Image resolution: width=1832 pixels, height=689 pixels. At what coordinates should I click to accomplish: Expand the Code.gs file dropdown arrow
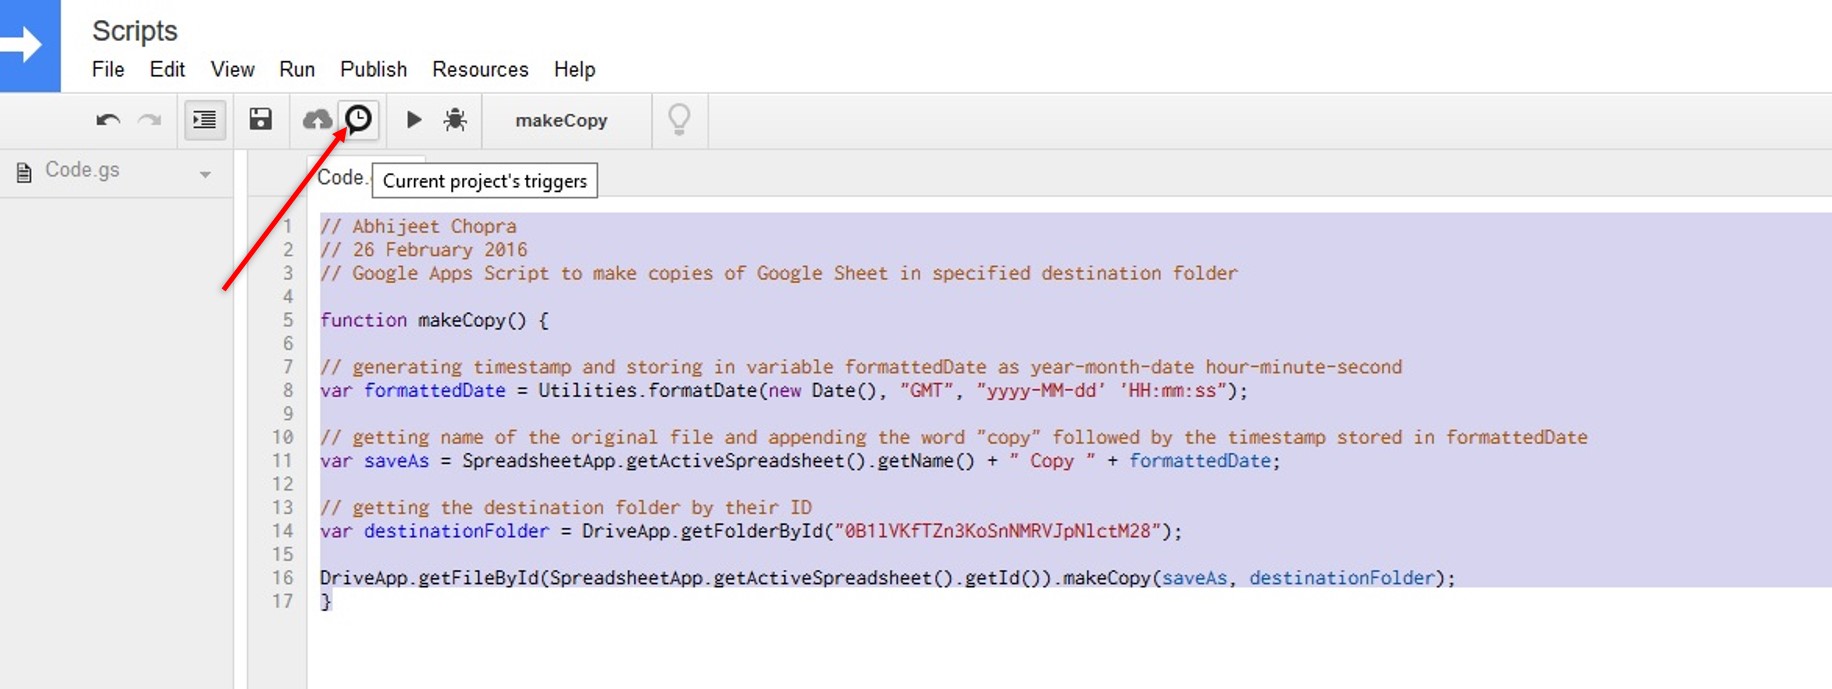[x=205, y=174]
